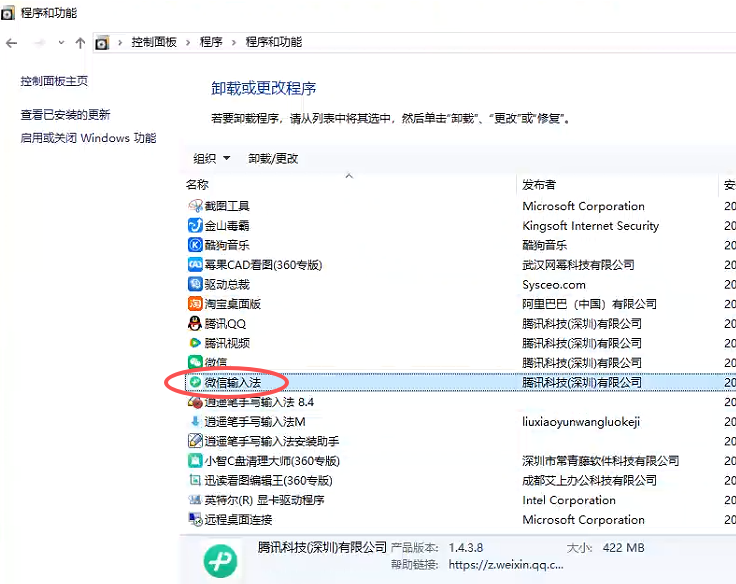Click the 逍遥笔手写输入法安装助手 pencil icon
The image size is (736, 584).
(195, 441)
